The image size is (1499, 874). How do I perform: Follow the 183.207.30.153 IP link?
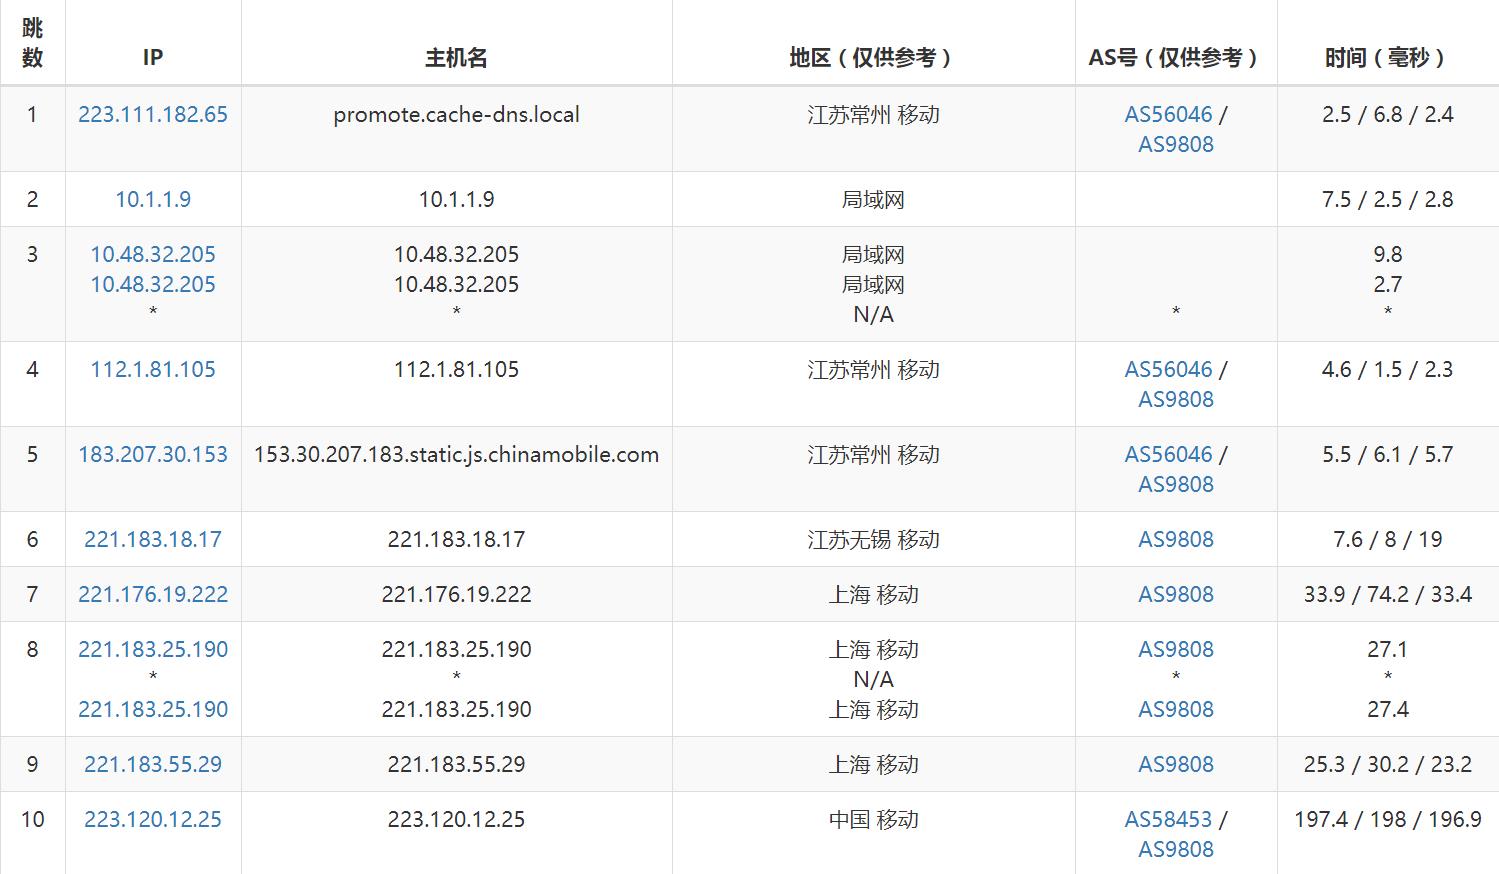[153, 454]
